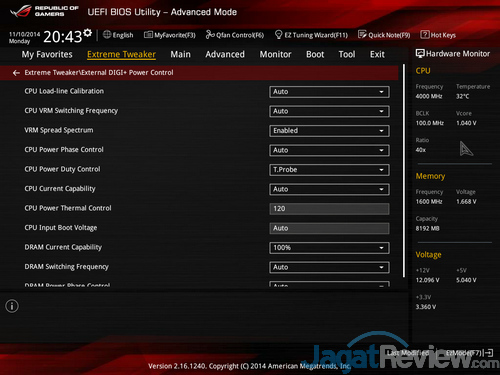The height and width of the screenshot is (375, 500).
Task: Click the settings list vertical scrollbar
Action: click(x=404, y=171)
